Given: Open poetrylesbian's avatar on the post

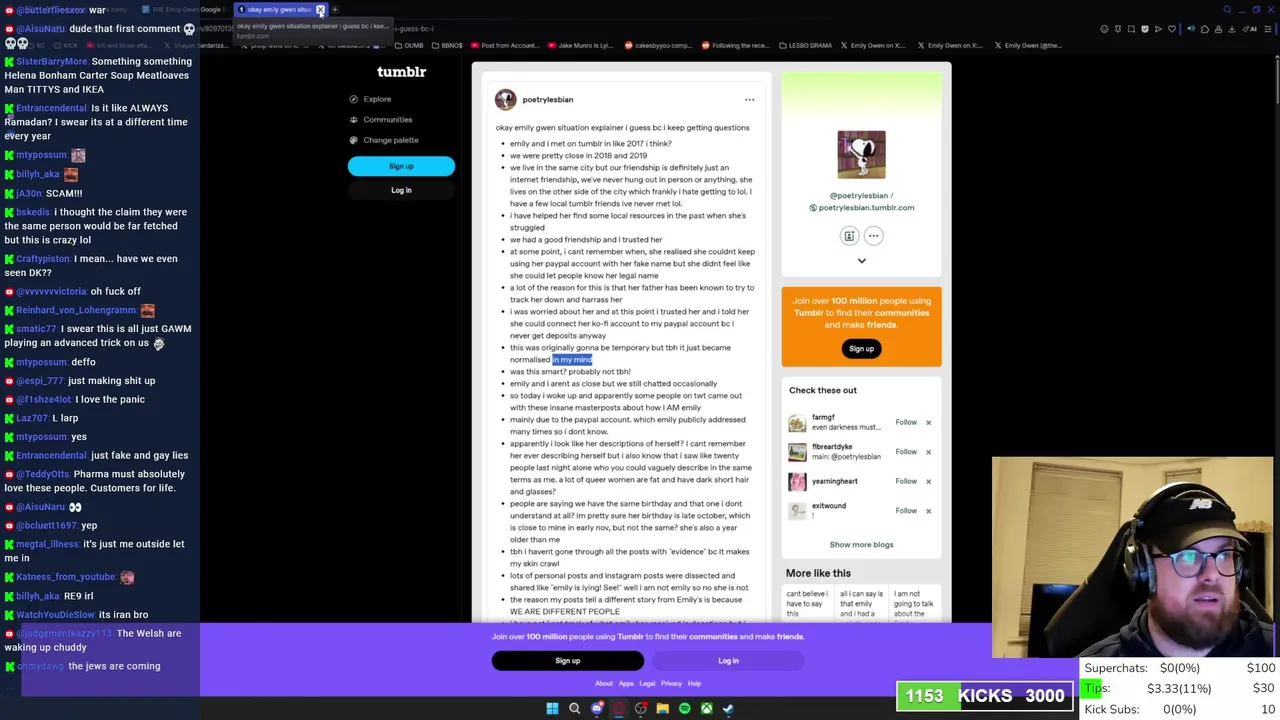Looking at the screenshot, I should pos(505,99).
